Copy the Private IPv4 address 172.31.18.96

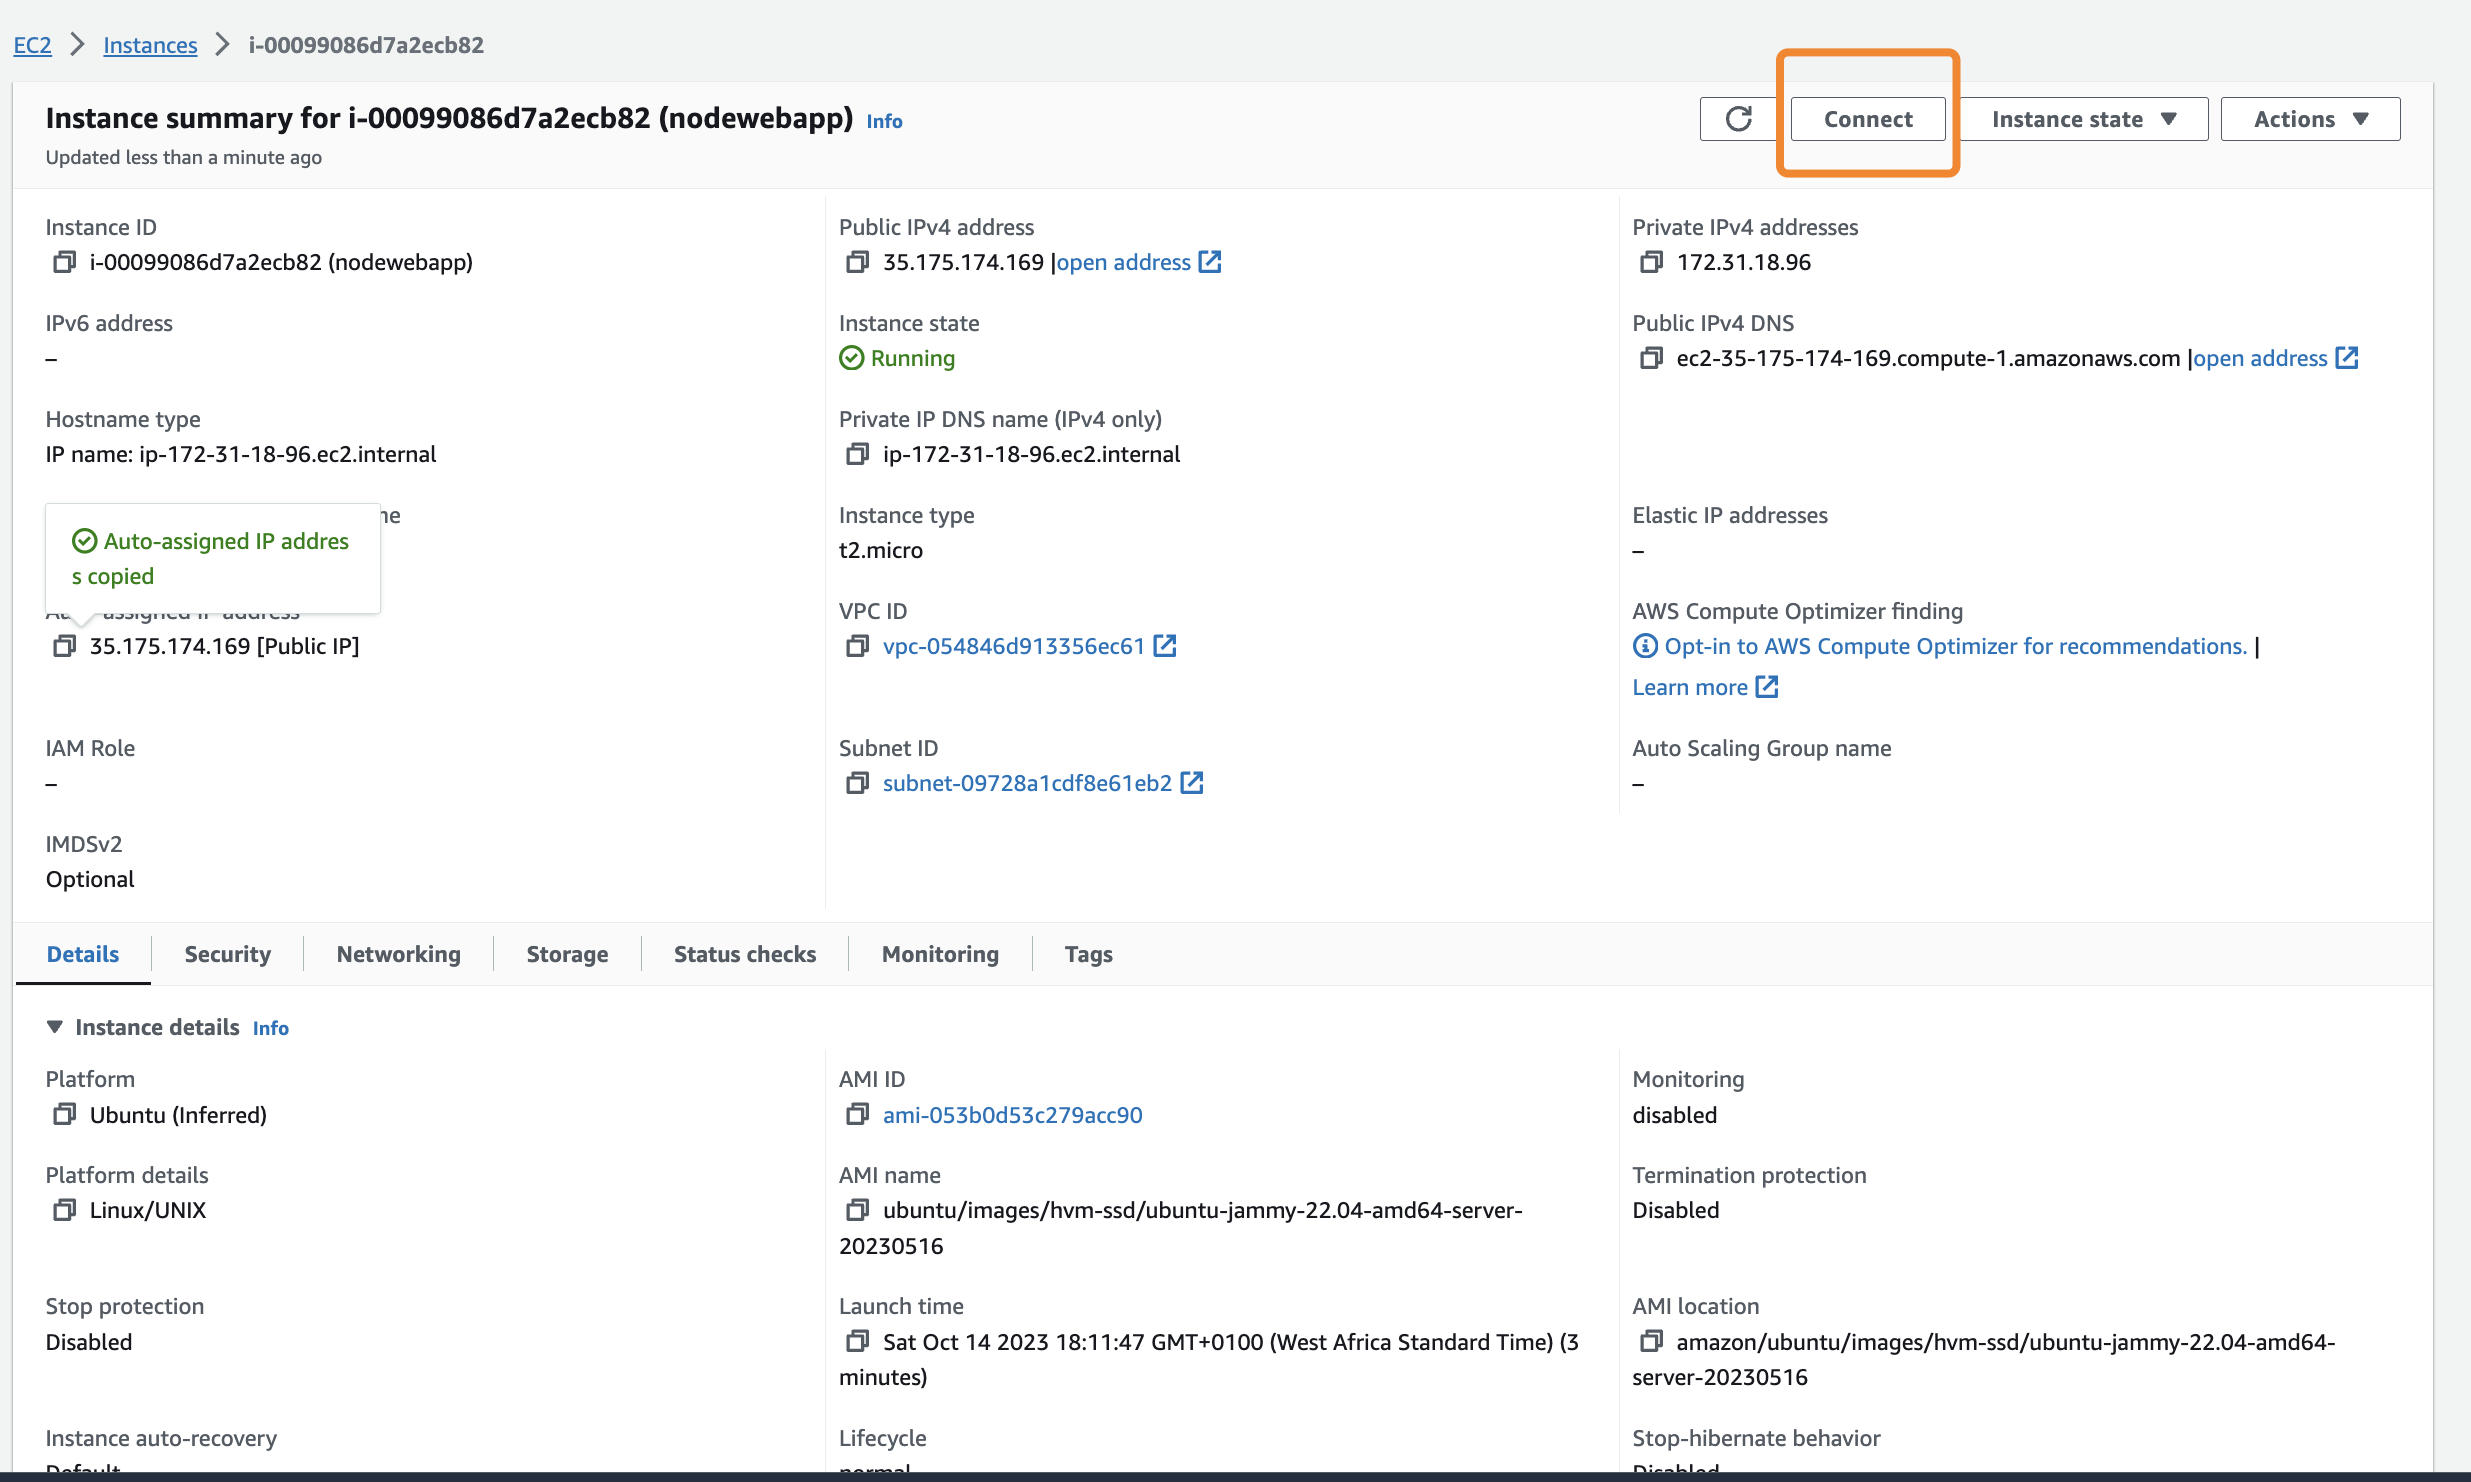[1651, 262]
